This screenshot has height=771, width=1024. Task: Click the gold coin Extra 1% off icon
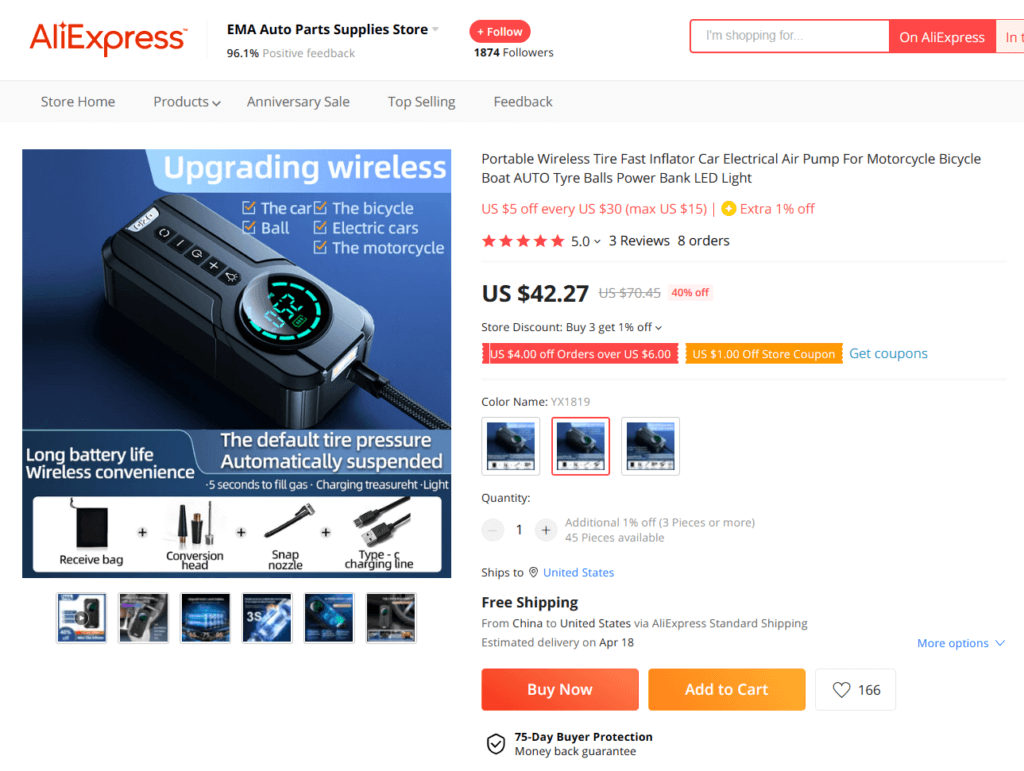click(x=729, y=209)
